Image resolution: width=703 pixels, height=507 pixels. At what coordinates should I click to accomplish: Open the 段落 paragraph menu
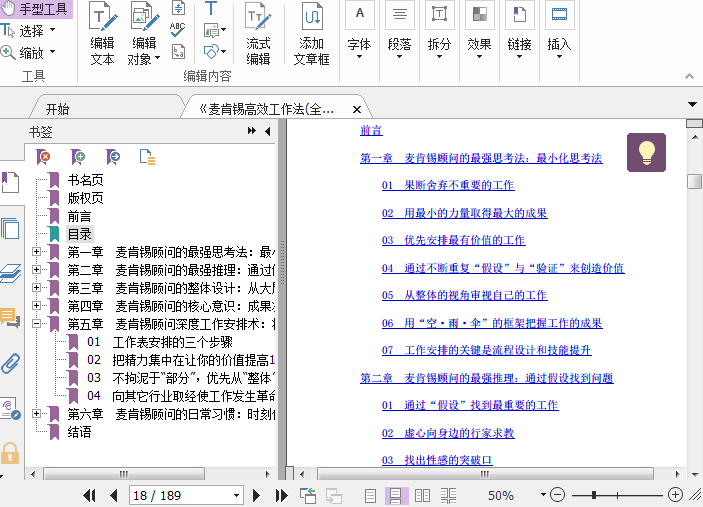399,31
